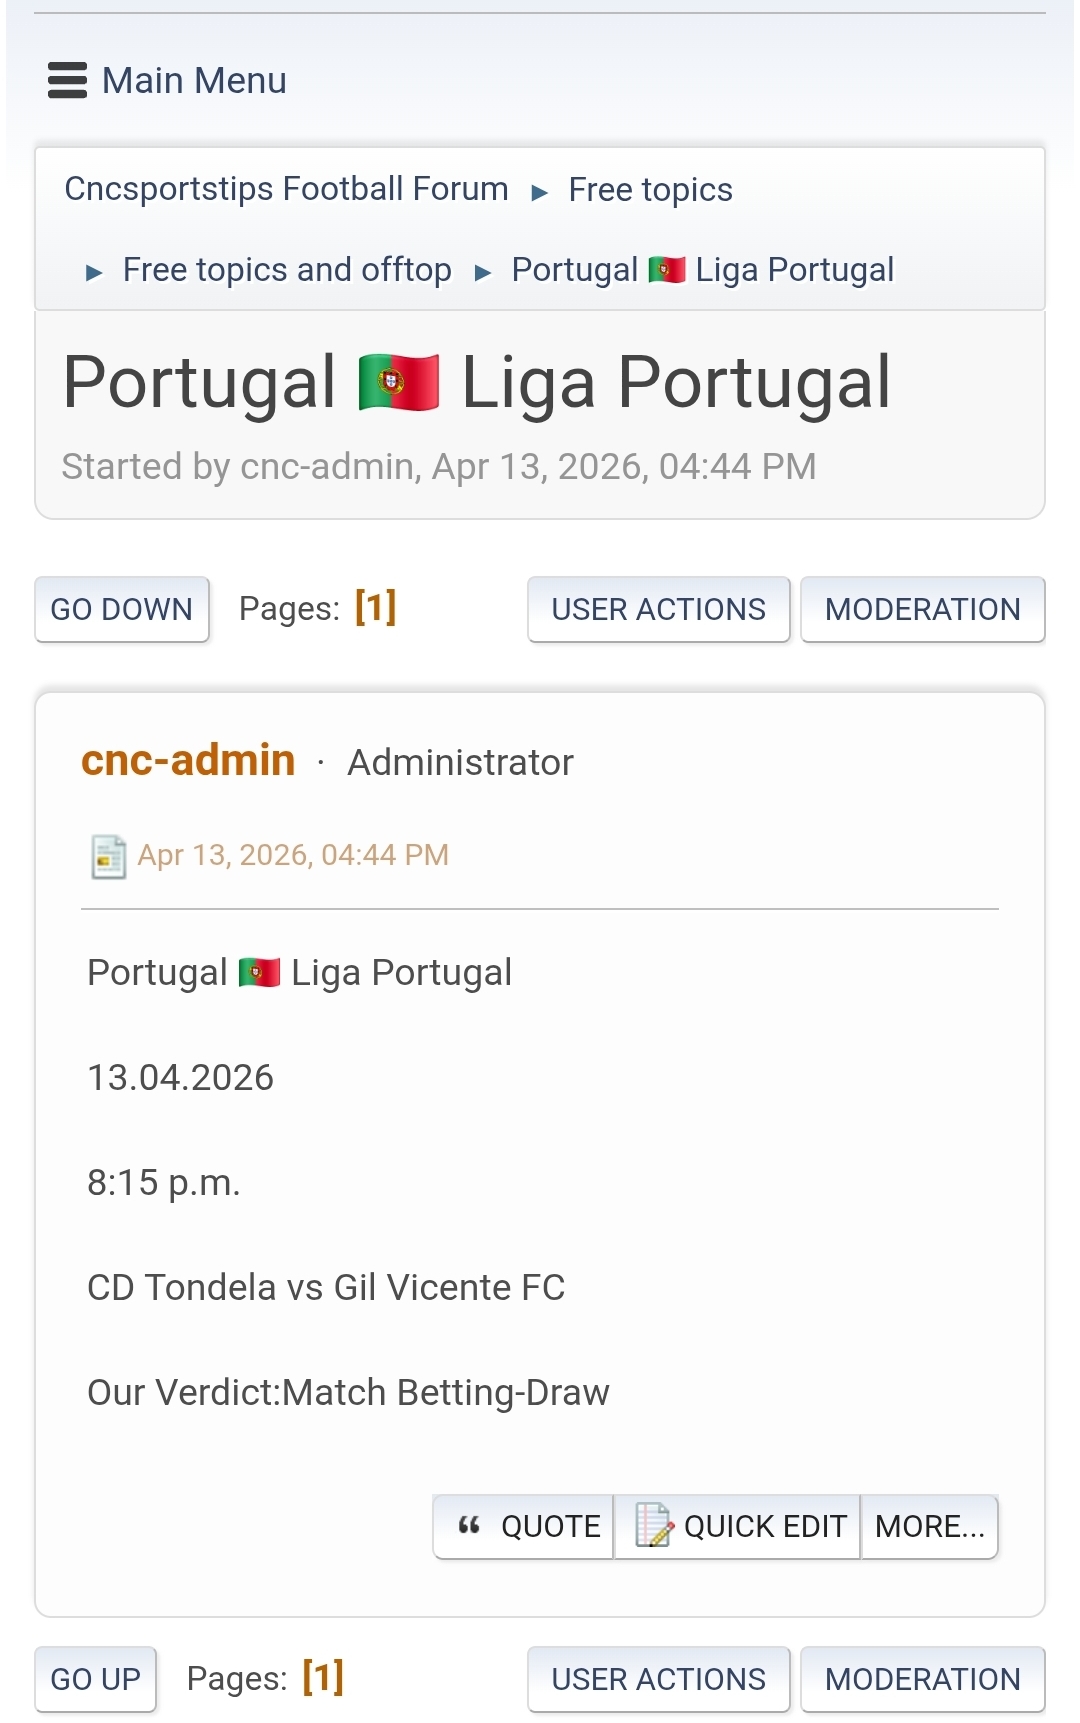Click the post timestamp permalink
This screenshot has width=1080, height=1723.
click(293, 855)
